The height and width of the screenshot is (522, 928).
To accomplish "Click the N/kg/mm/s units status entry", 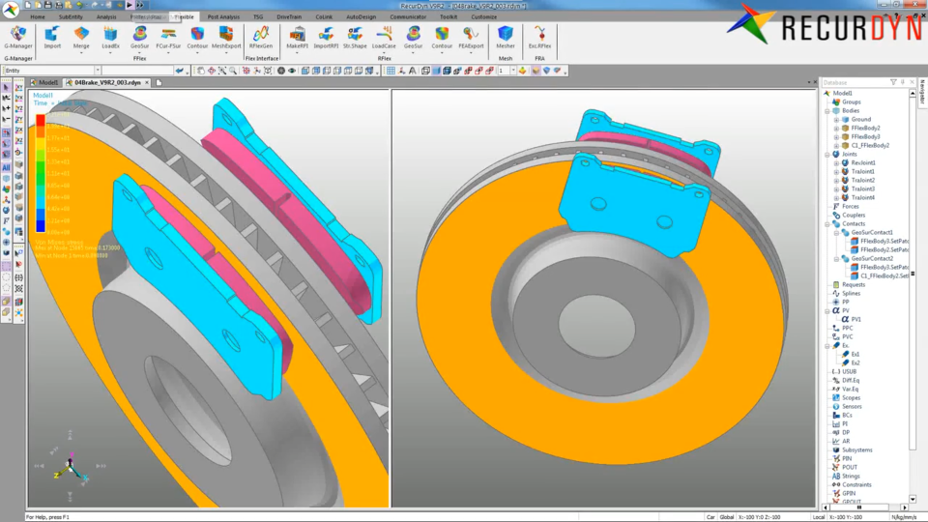I will (904, 517).
